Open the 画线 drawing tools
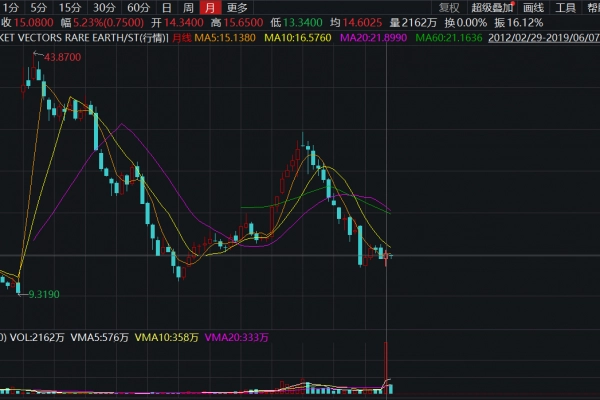The width and height of the screenshot is (600, 400). click(533, 8)
